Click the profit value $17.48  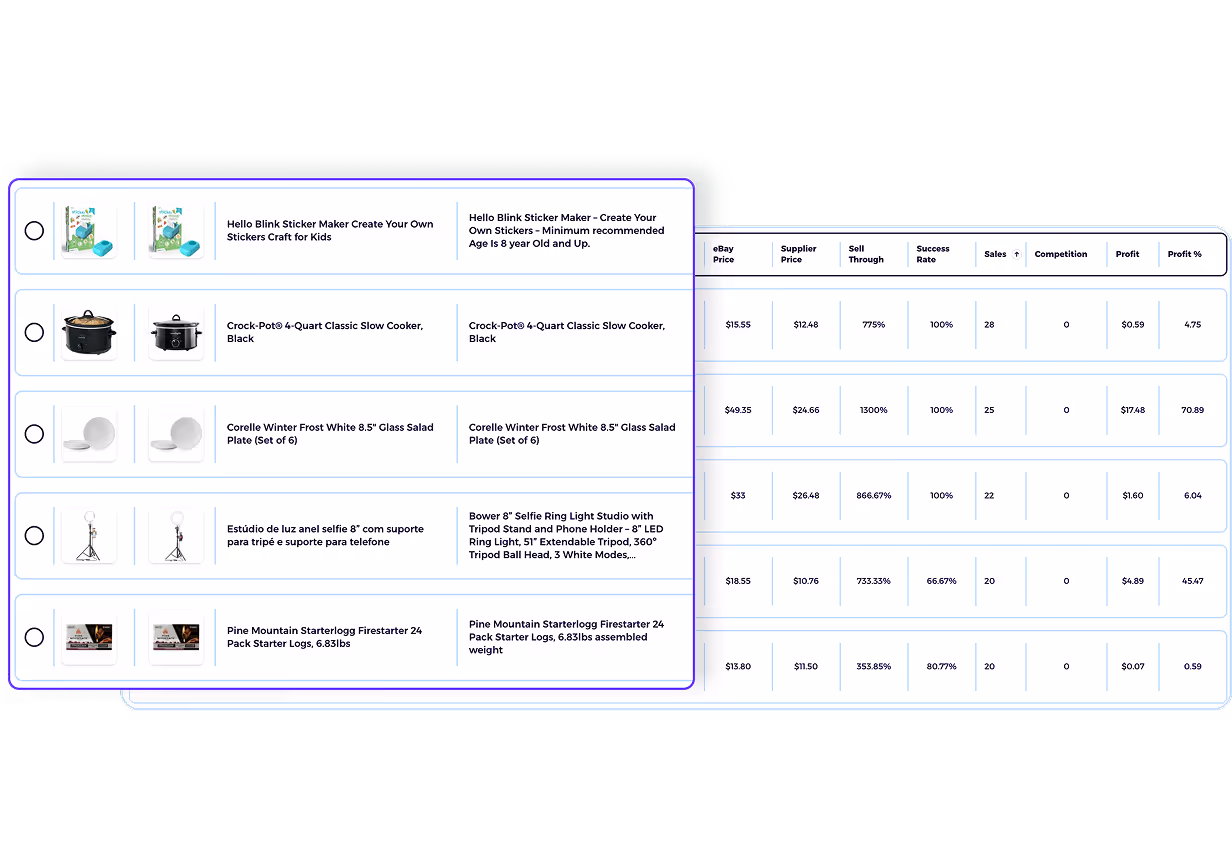(x=1133, y=410)
